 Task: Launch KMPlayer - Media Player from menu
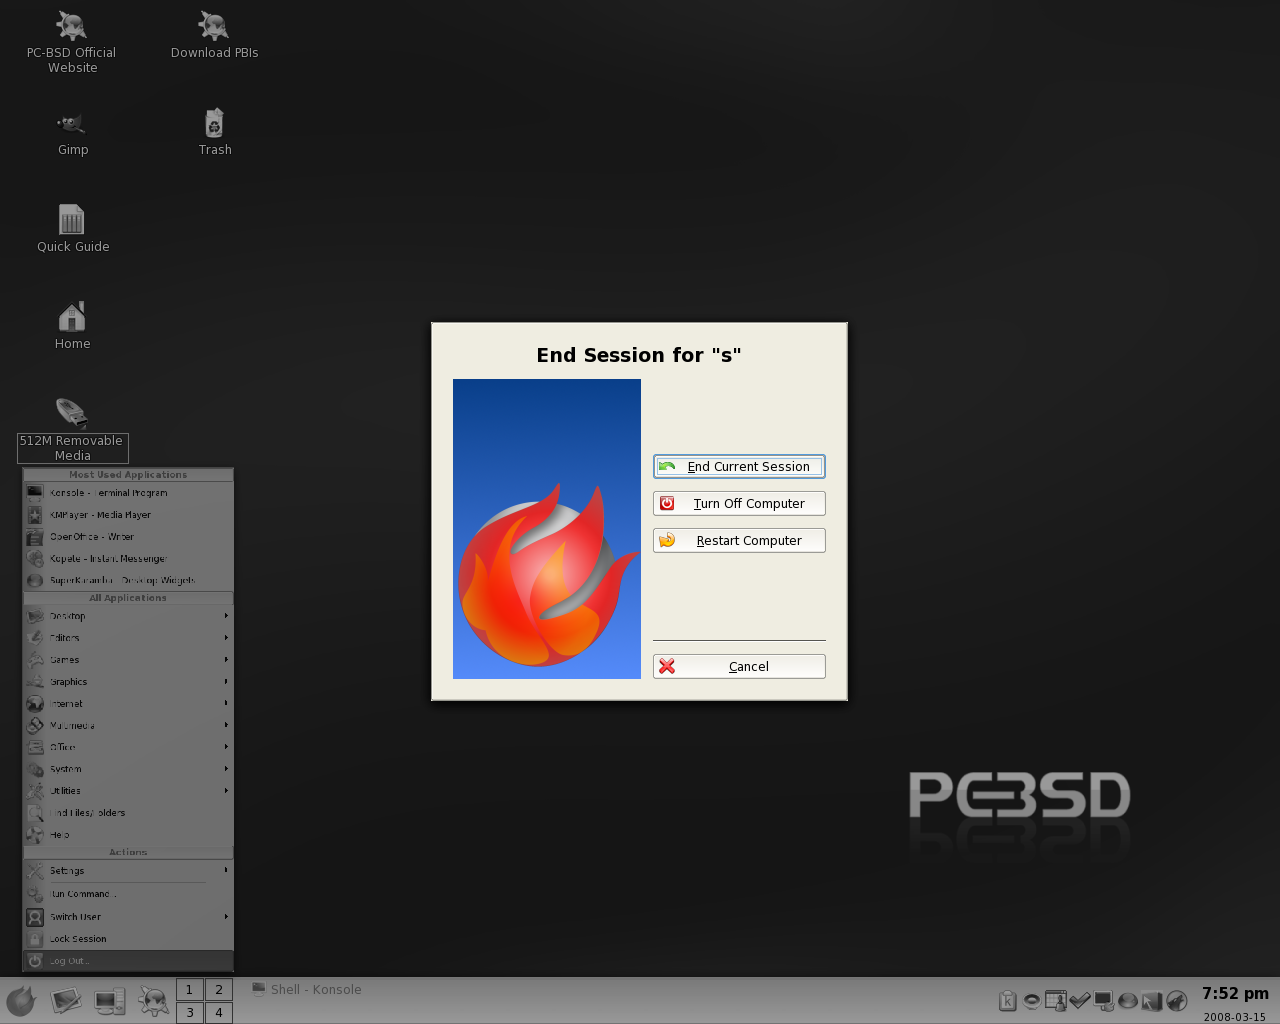click(x=128, y=515)
